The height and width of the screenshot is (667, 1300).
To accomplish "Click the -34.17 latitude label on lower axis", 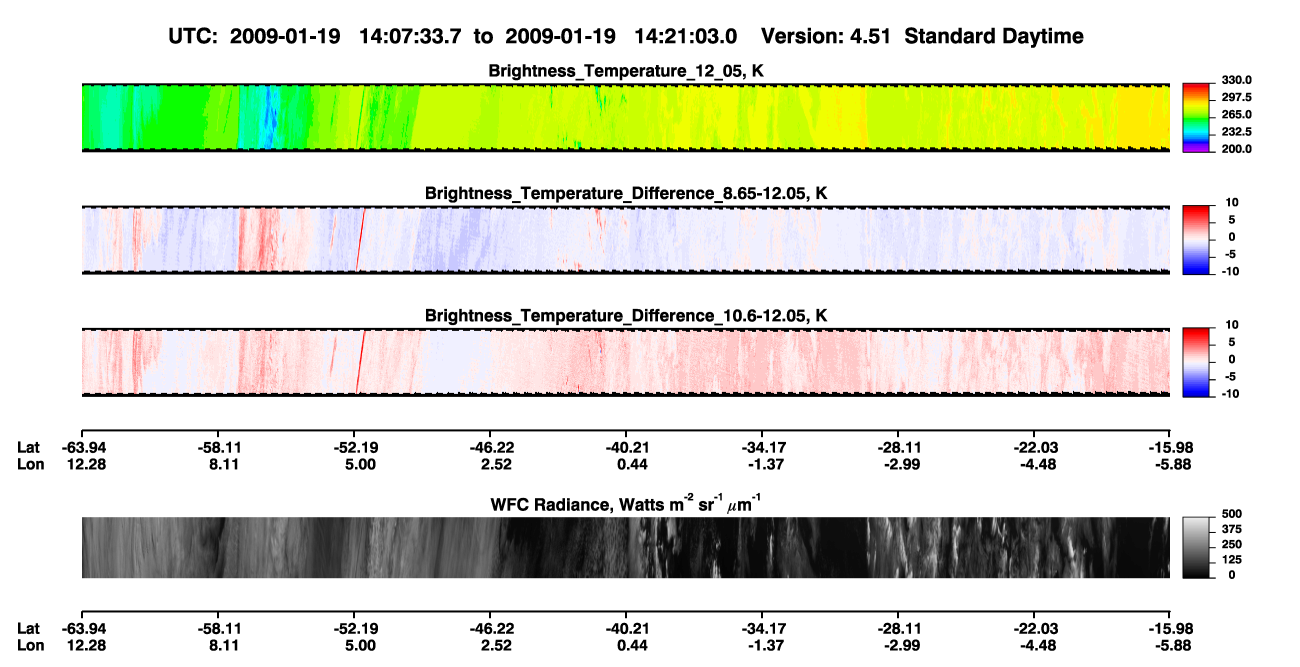I will coord(762,628).
